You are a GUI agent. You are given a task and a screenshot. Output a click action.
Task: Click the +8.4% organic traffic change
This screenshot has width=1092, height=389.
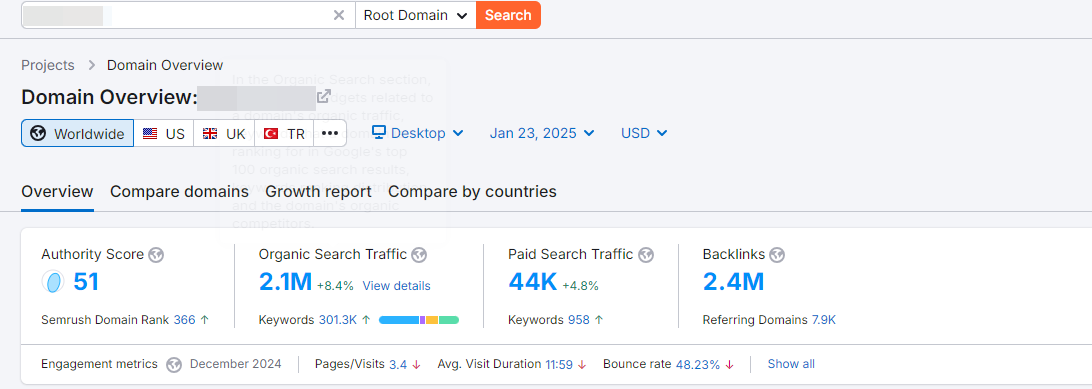(335, 286)
